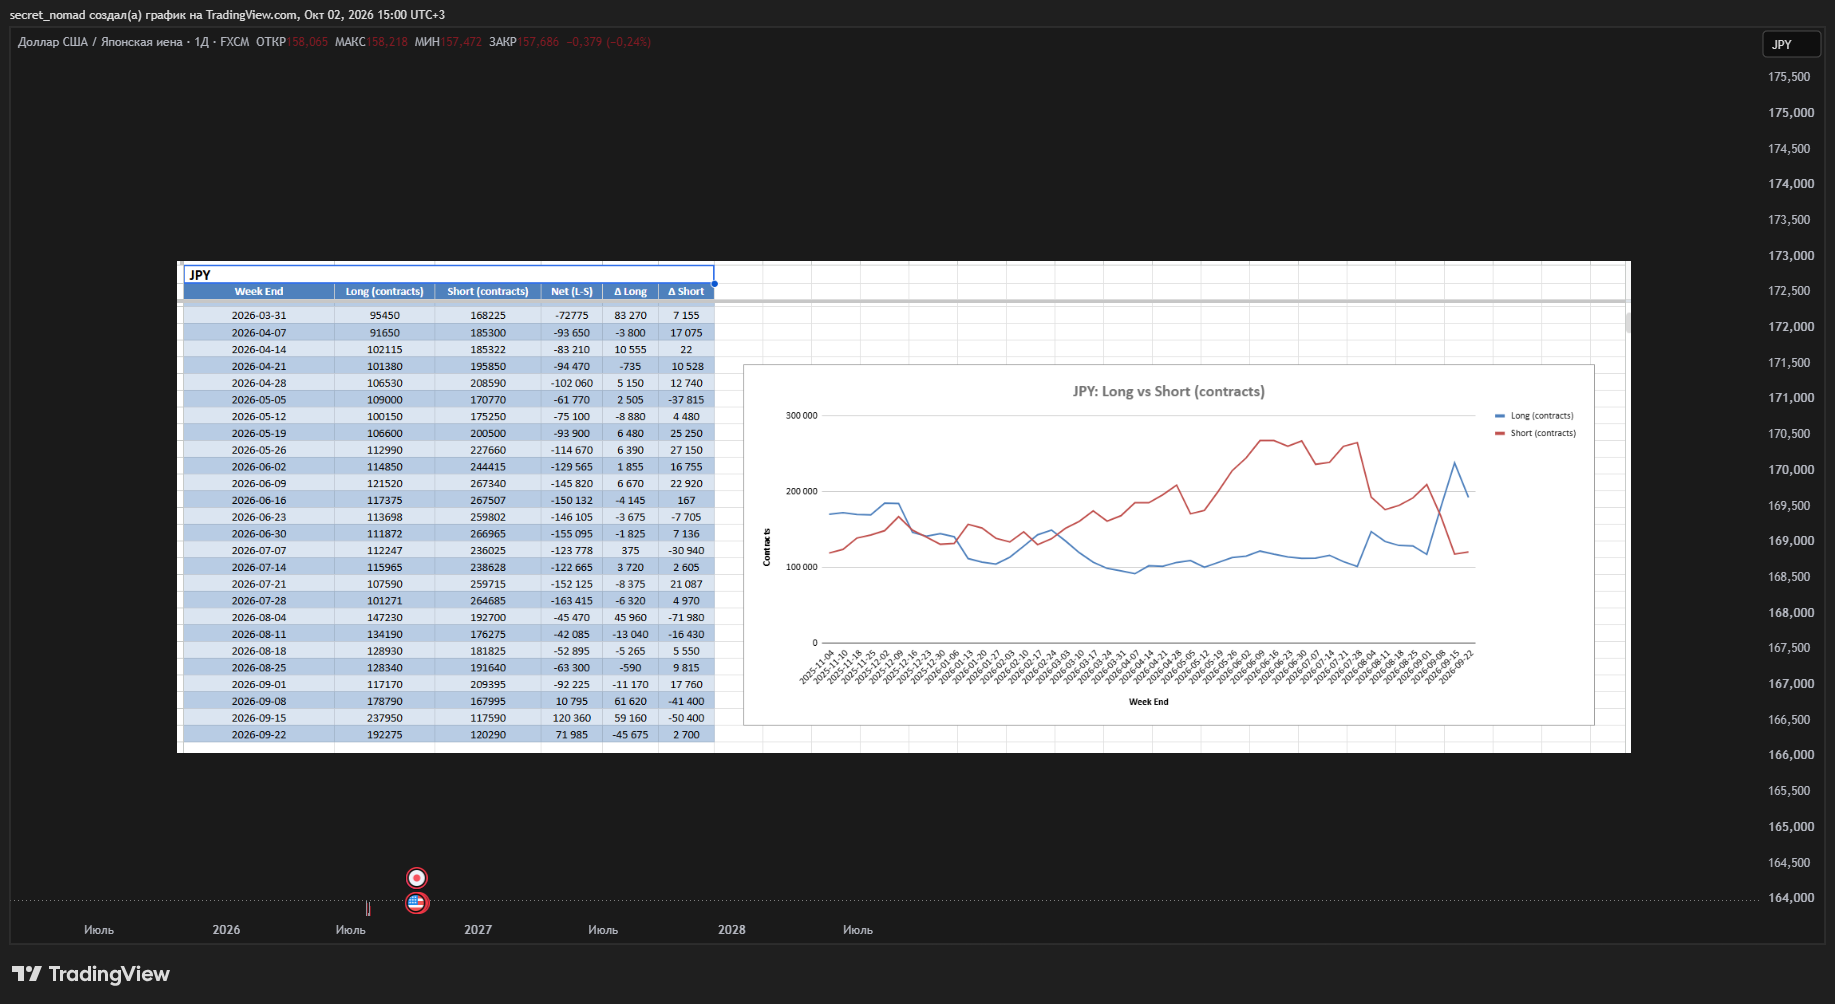This screenshot has width=1835, height=1004.
Task: Click the 2028 label on time axis
Action: (732, 930)
